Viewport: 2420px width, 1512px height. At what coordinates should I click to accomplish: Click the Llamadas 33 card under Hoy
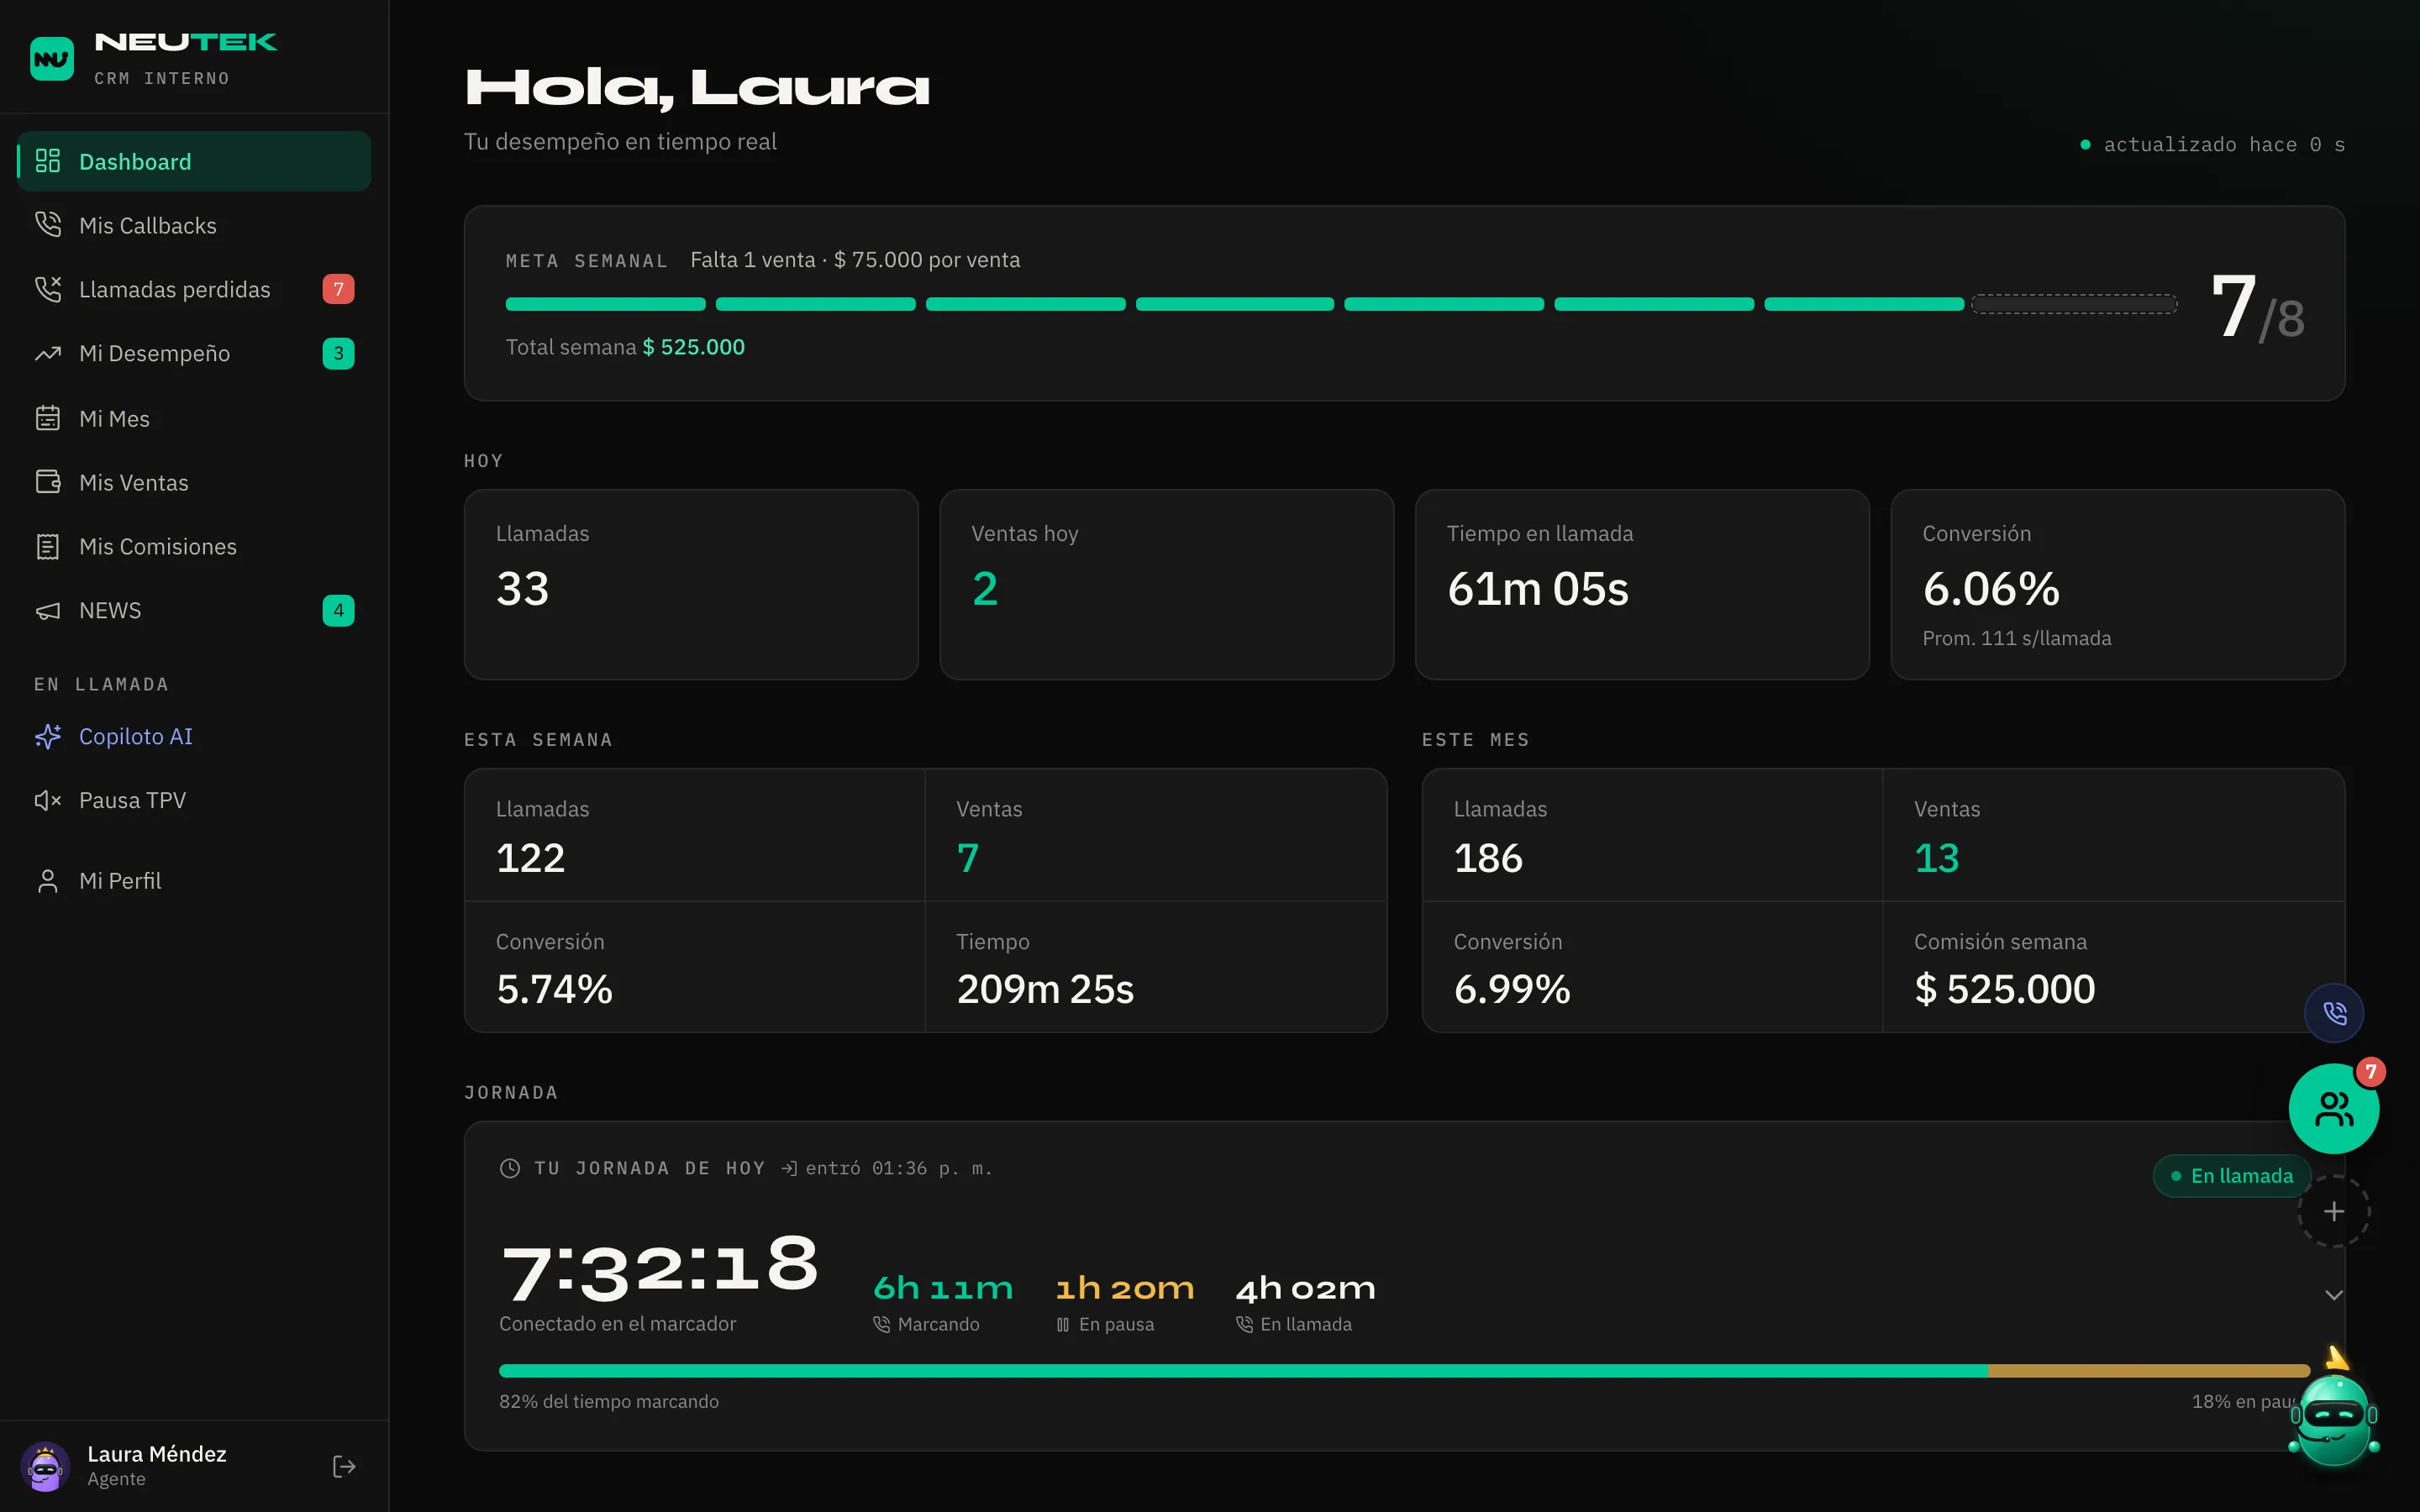pyautogui.click(x=691, y=584)
